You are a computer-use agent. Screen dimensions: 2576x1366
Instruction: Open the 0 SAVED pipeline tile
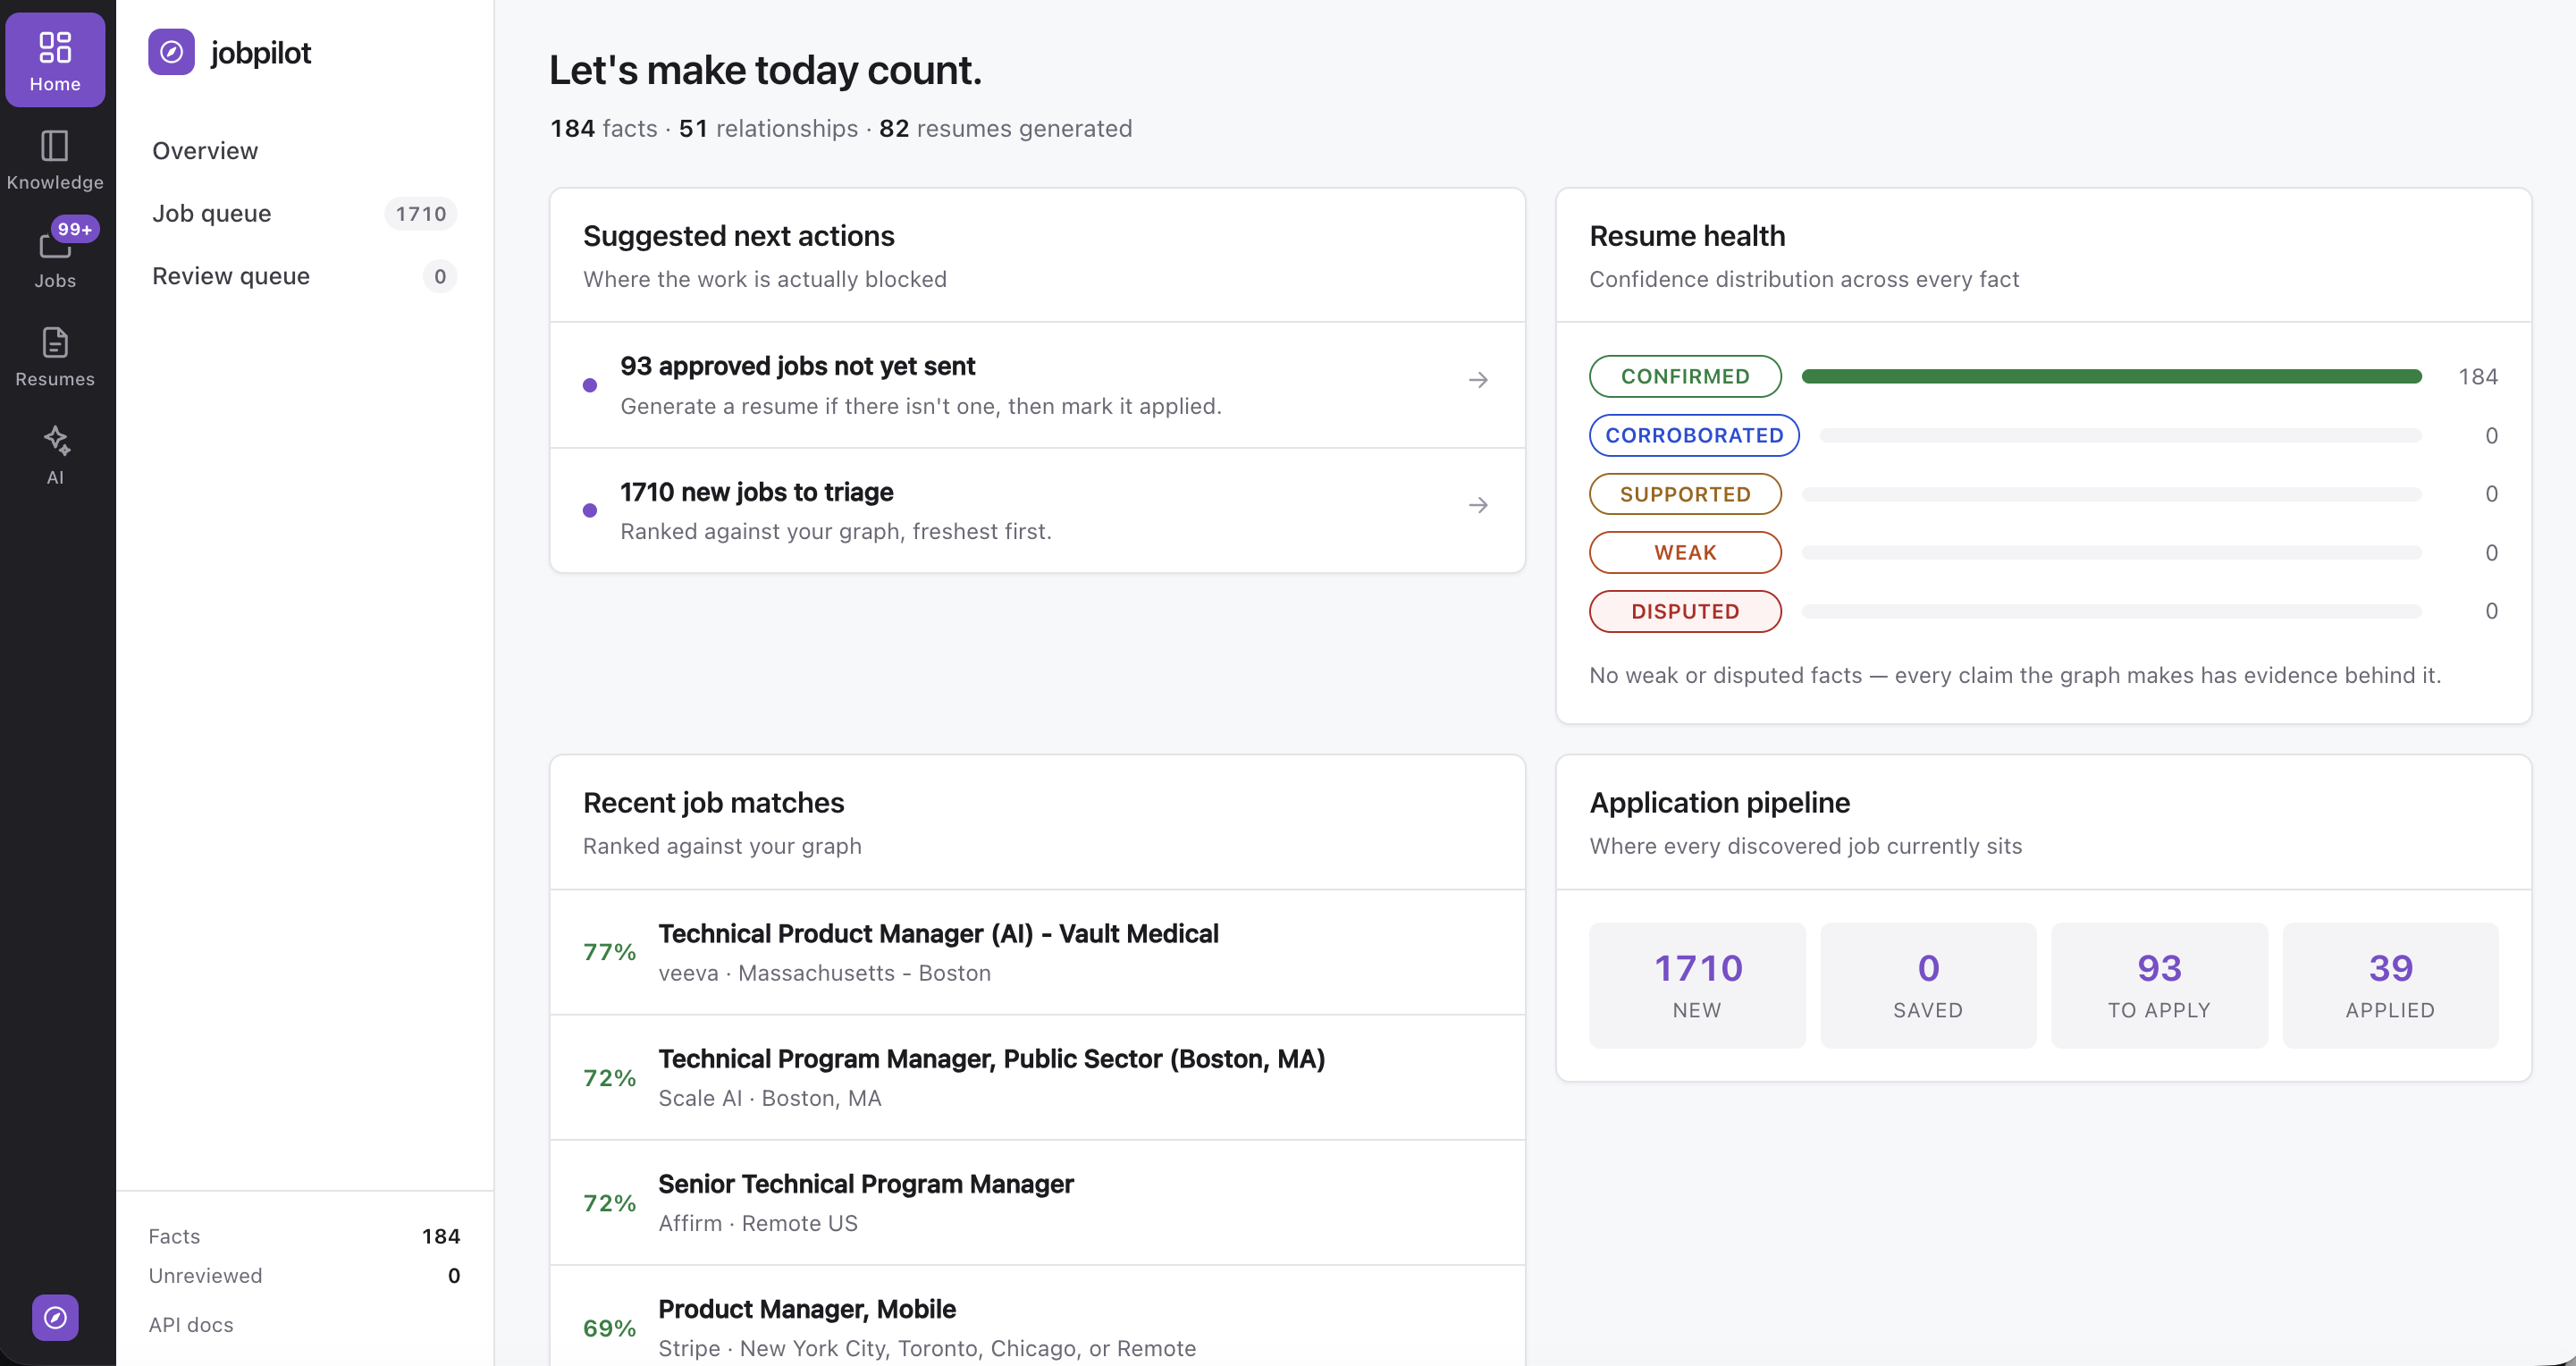click(1928, 985)
